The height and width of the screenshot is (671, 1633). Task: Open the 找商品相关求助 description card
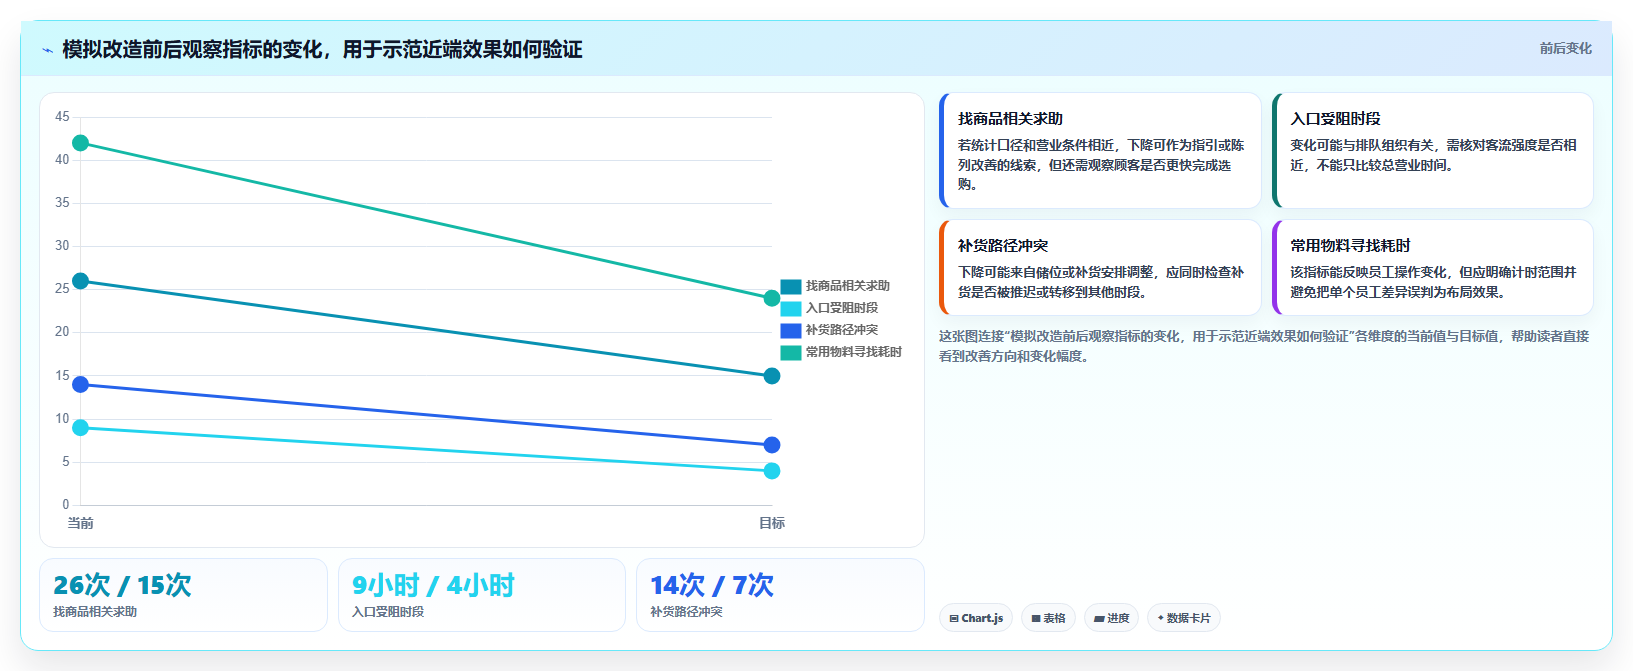pos(1100,151)
